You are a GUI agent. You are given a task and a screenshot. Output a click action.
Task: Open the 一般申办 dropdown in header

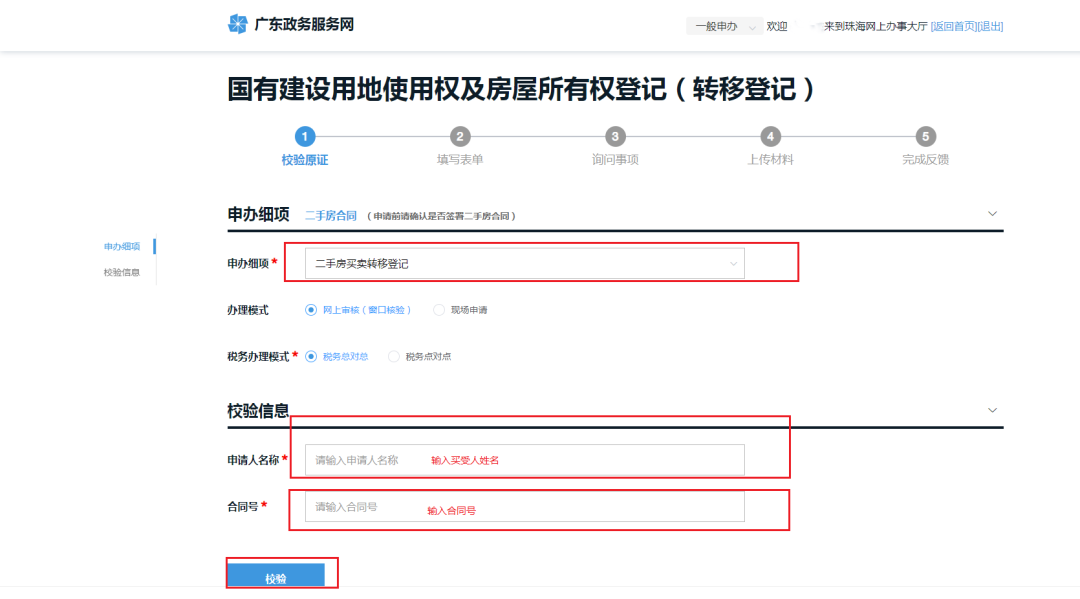(724, 27)
